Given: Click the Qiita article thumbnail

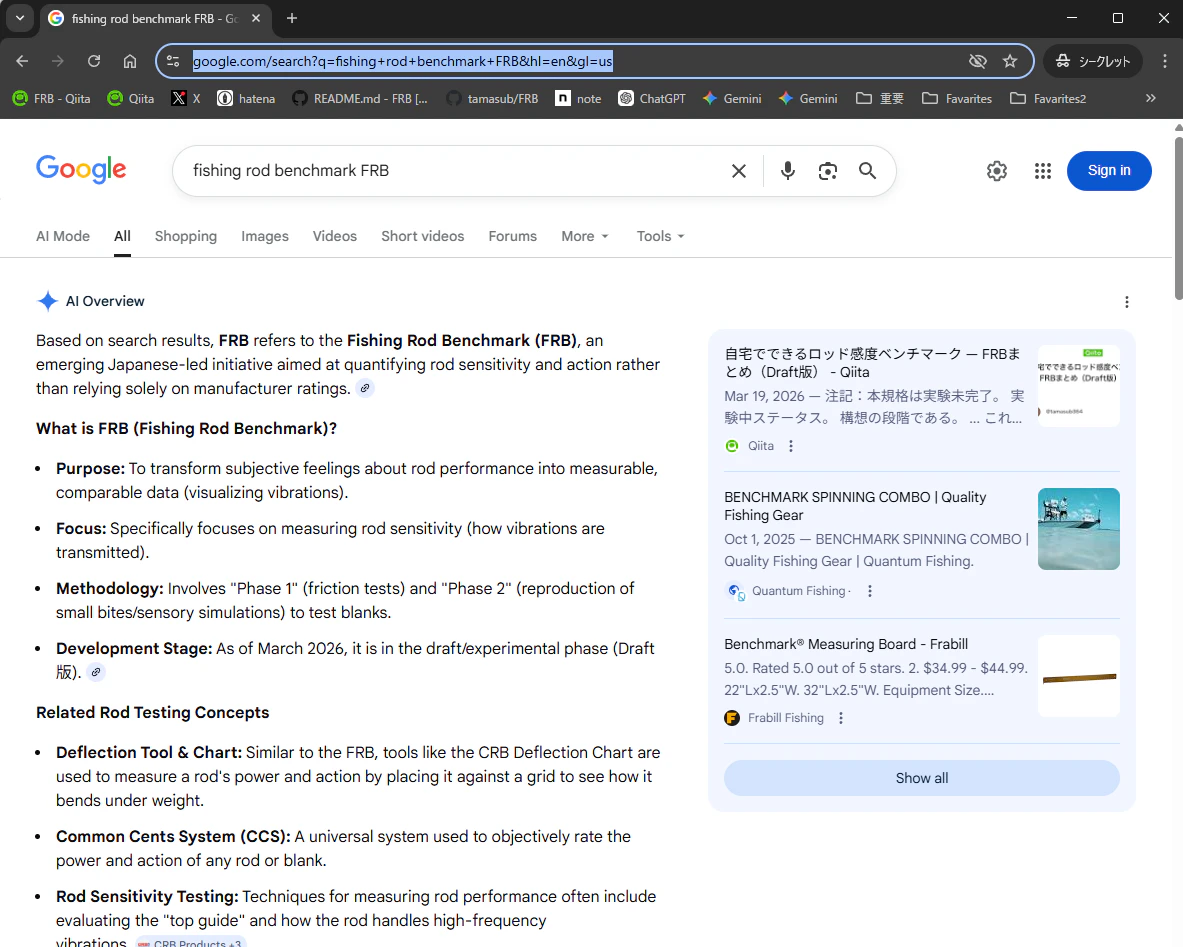Looking at the screenshot, I should (x=1079, y=386).
